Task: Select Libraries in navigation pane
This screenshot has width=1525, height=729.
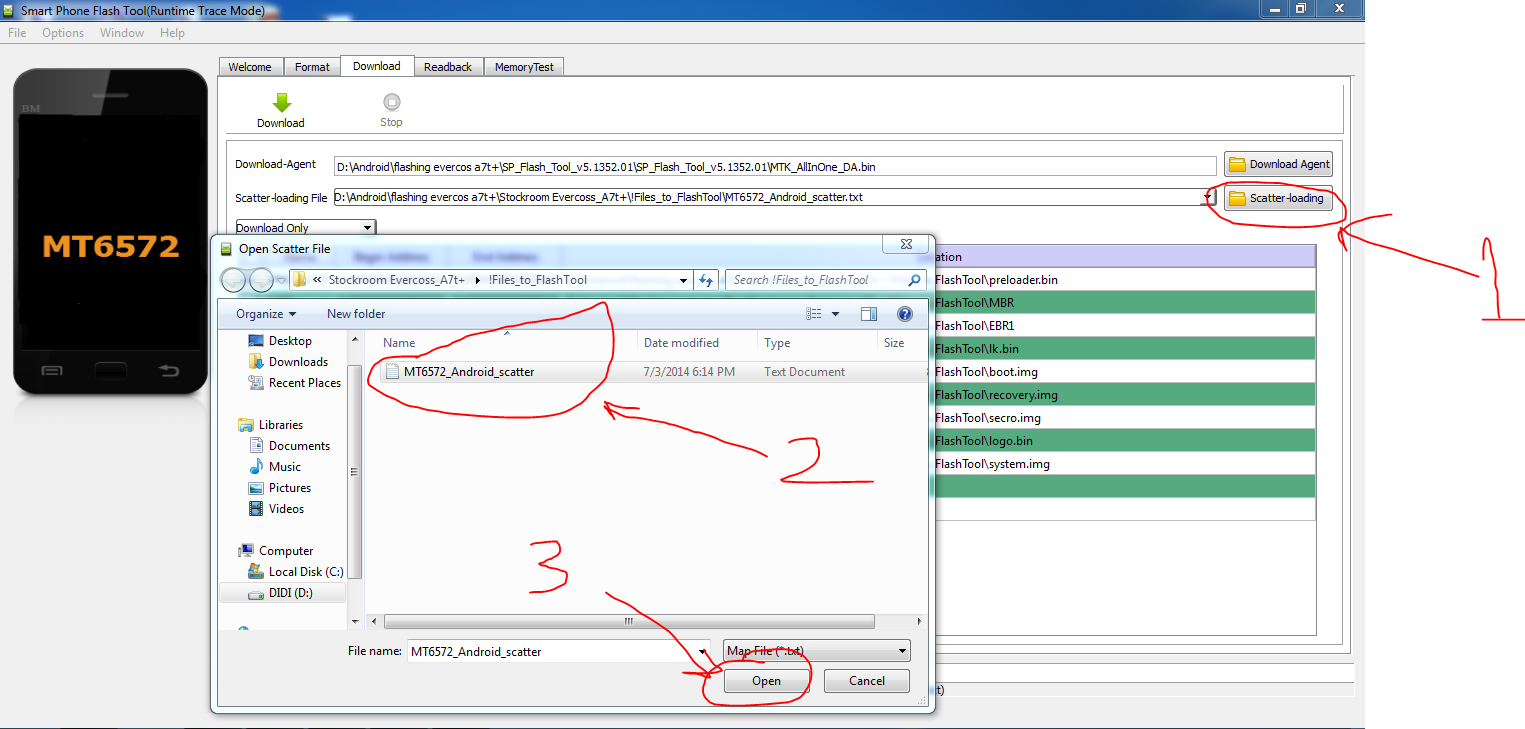Action: 280,425
